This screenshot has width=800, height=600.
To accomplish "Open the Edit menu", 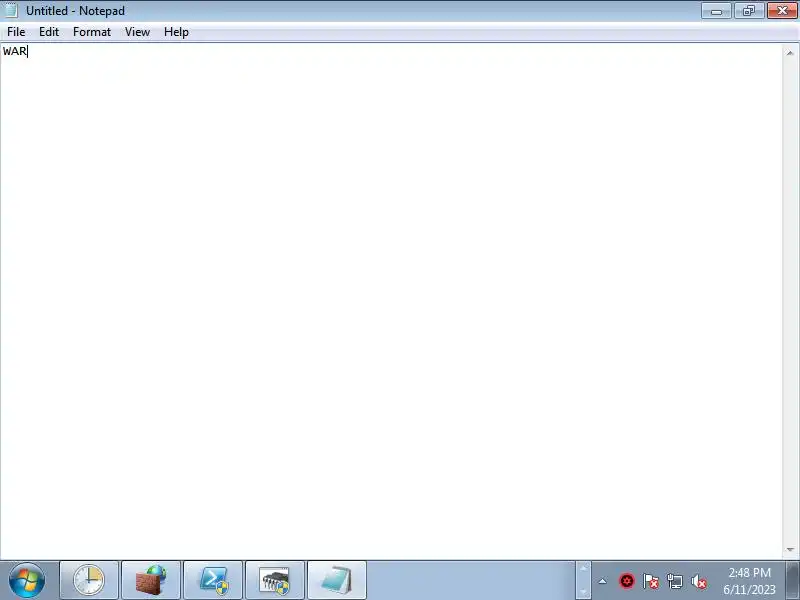I will (x=49, y=32).
